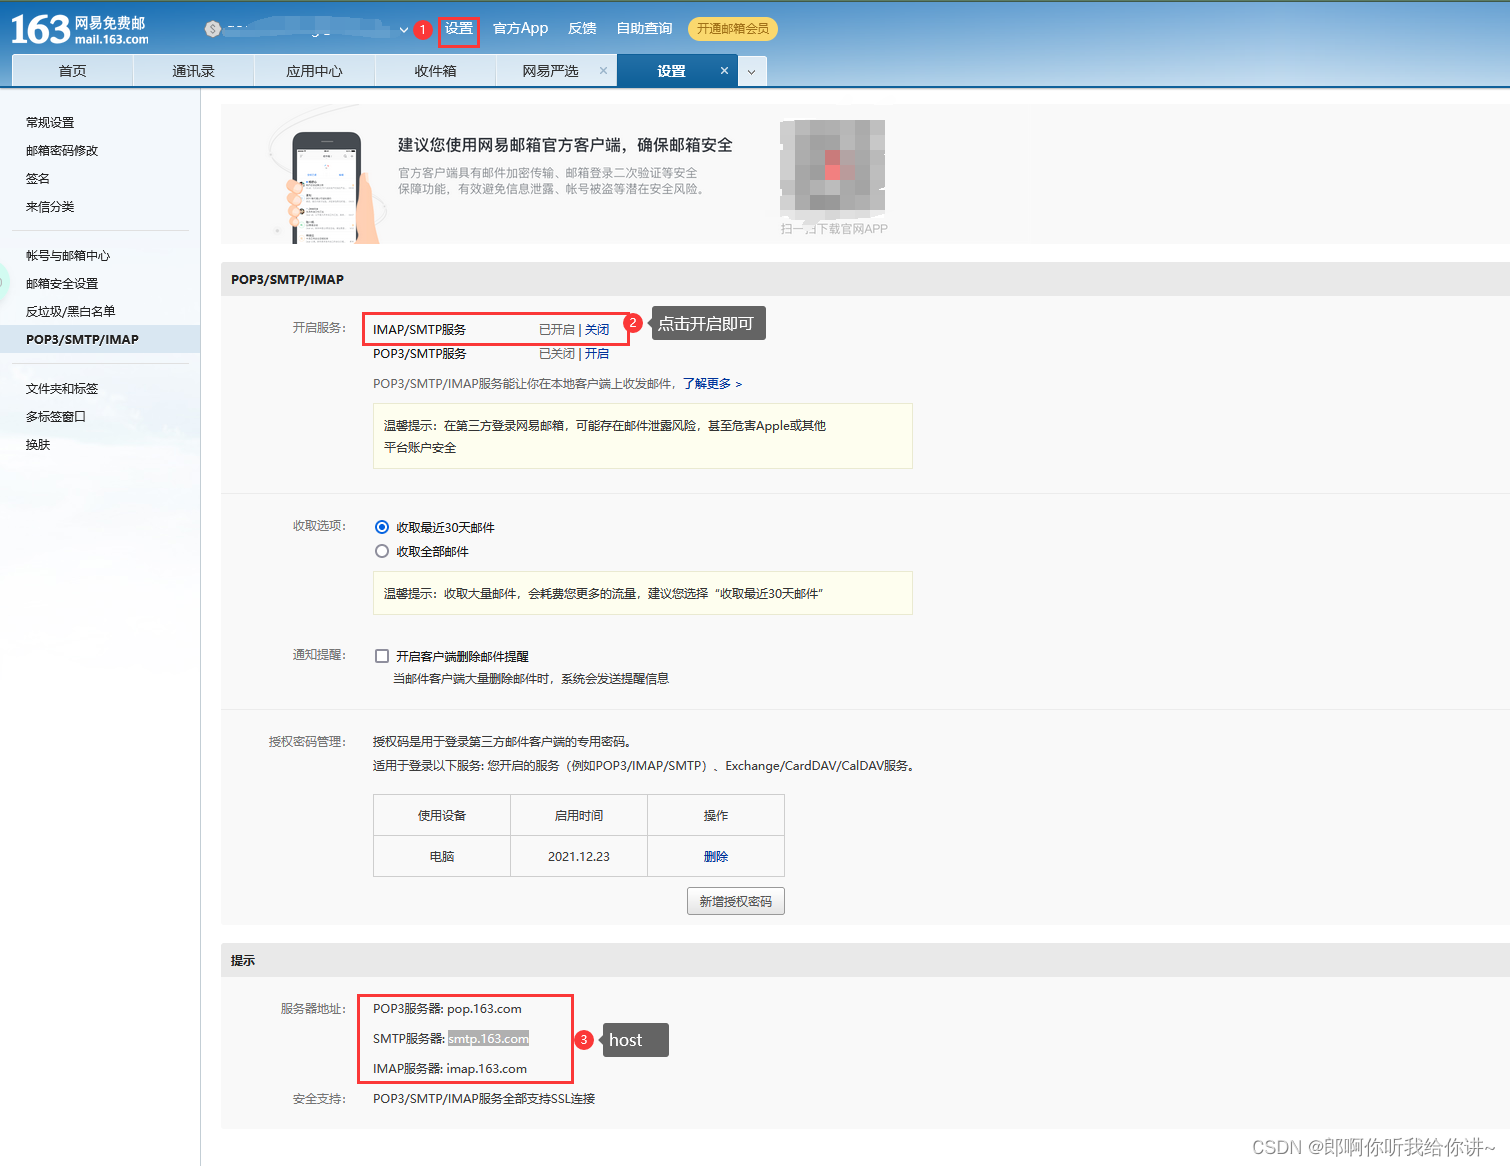Viewport: 1510px width, 1166px height.
Task: Close the 网易严选 tab
Action: (603, 71)
